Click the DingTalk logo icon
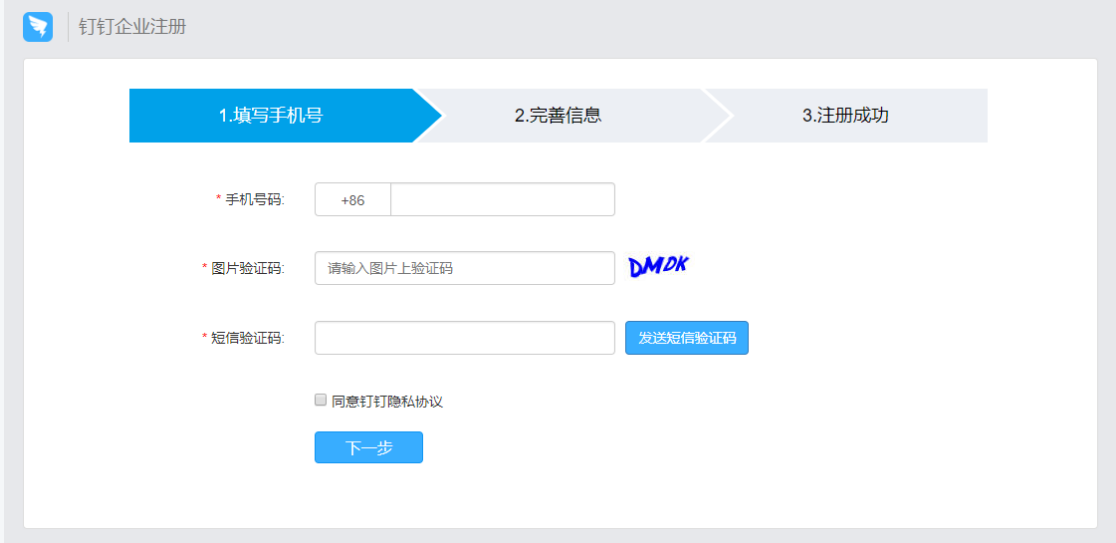1116x543 pixels. tap(38, 27)
